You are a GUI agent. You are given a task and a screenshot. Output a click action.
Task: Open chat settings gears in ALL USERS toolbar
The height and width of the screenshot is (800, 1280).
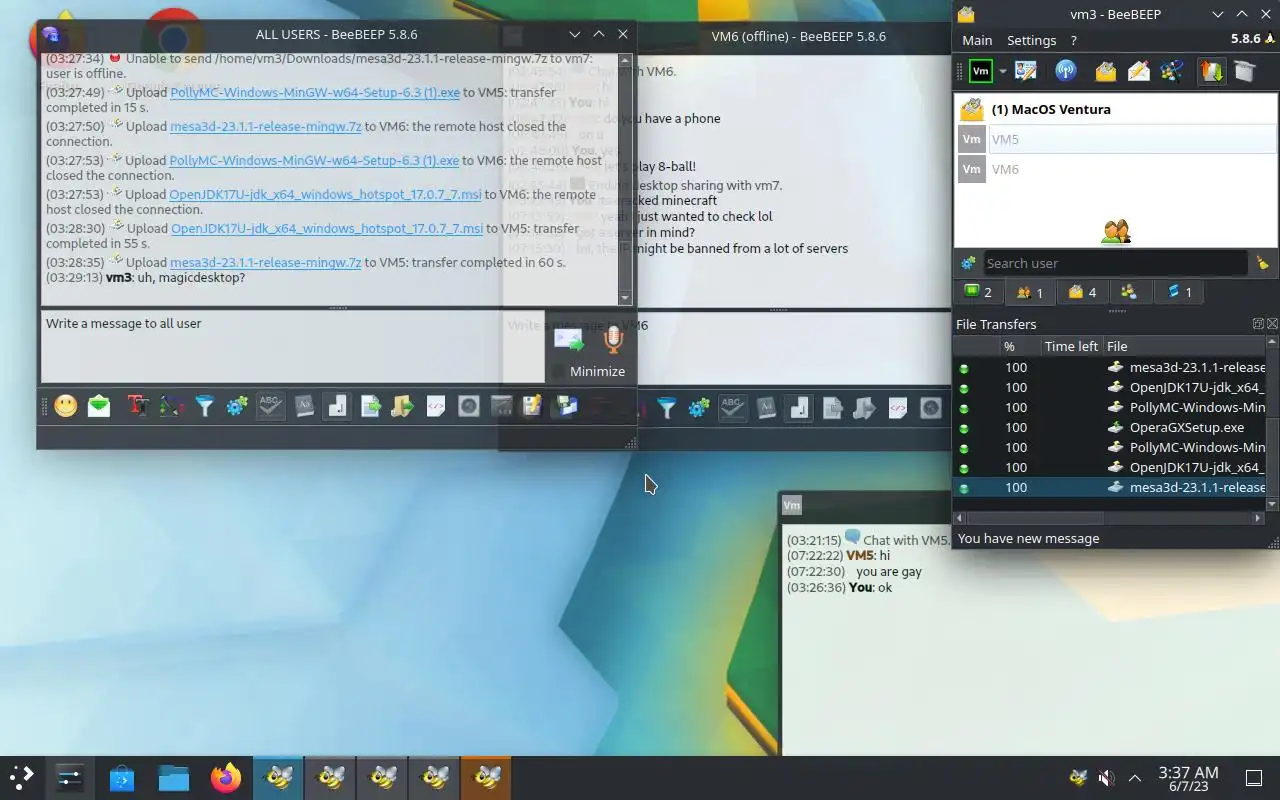coord(237,406)
